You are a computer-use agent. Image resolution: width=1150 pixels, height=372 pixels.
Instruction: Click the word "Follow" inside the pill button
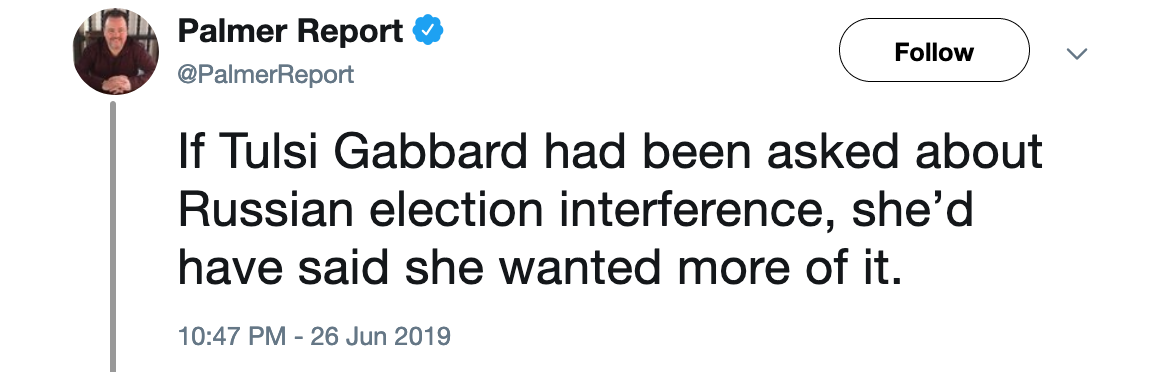pos(934,52)
